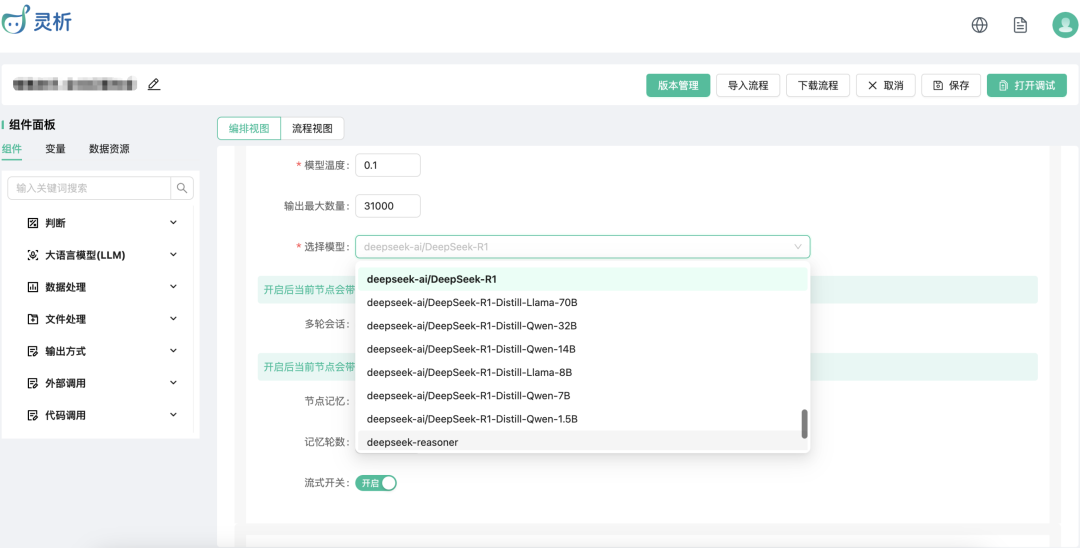
Task: Click the search magnifier icon
Action: (182, 188)
